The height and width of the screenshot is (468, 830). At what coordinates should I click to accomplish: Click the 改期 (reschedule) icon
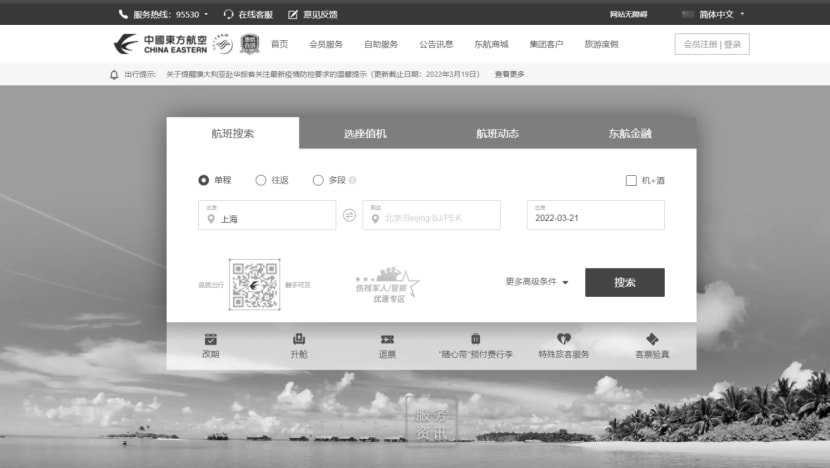coord(210,339)
